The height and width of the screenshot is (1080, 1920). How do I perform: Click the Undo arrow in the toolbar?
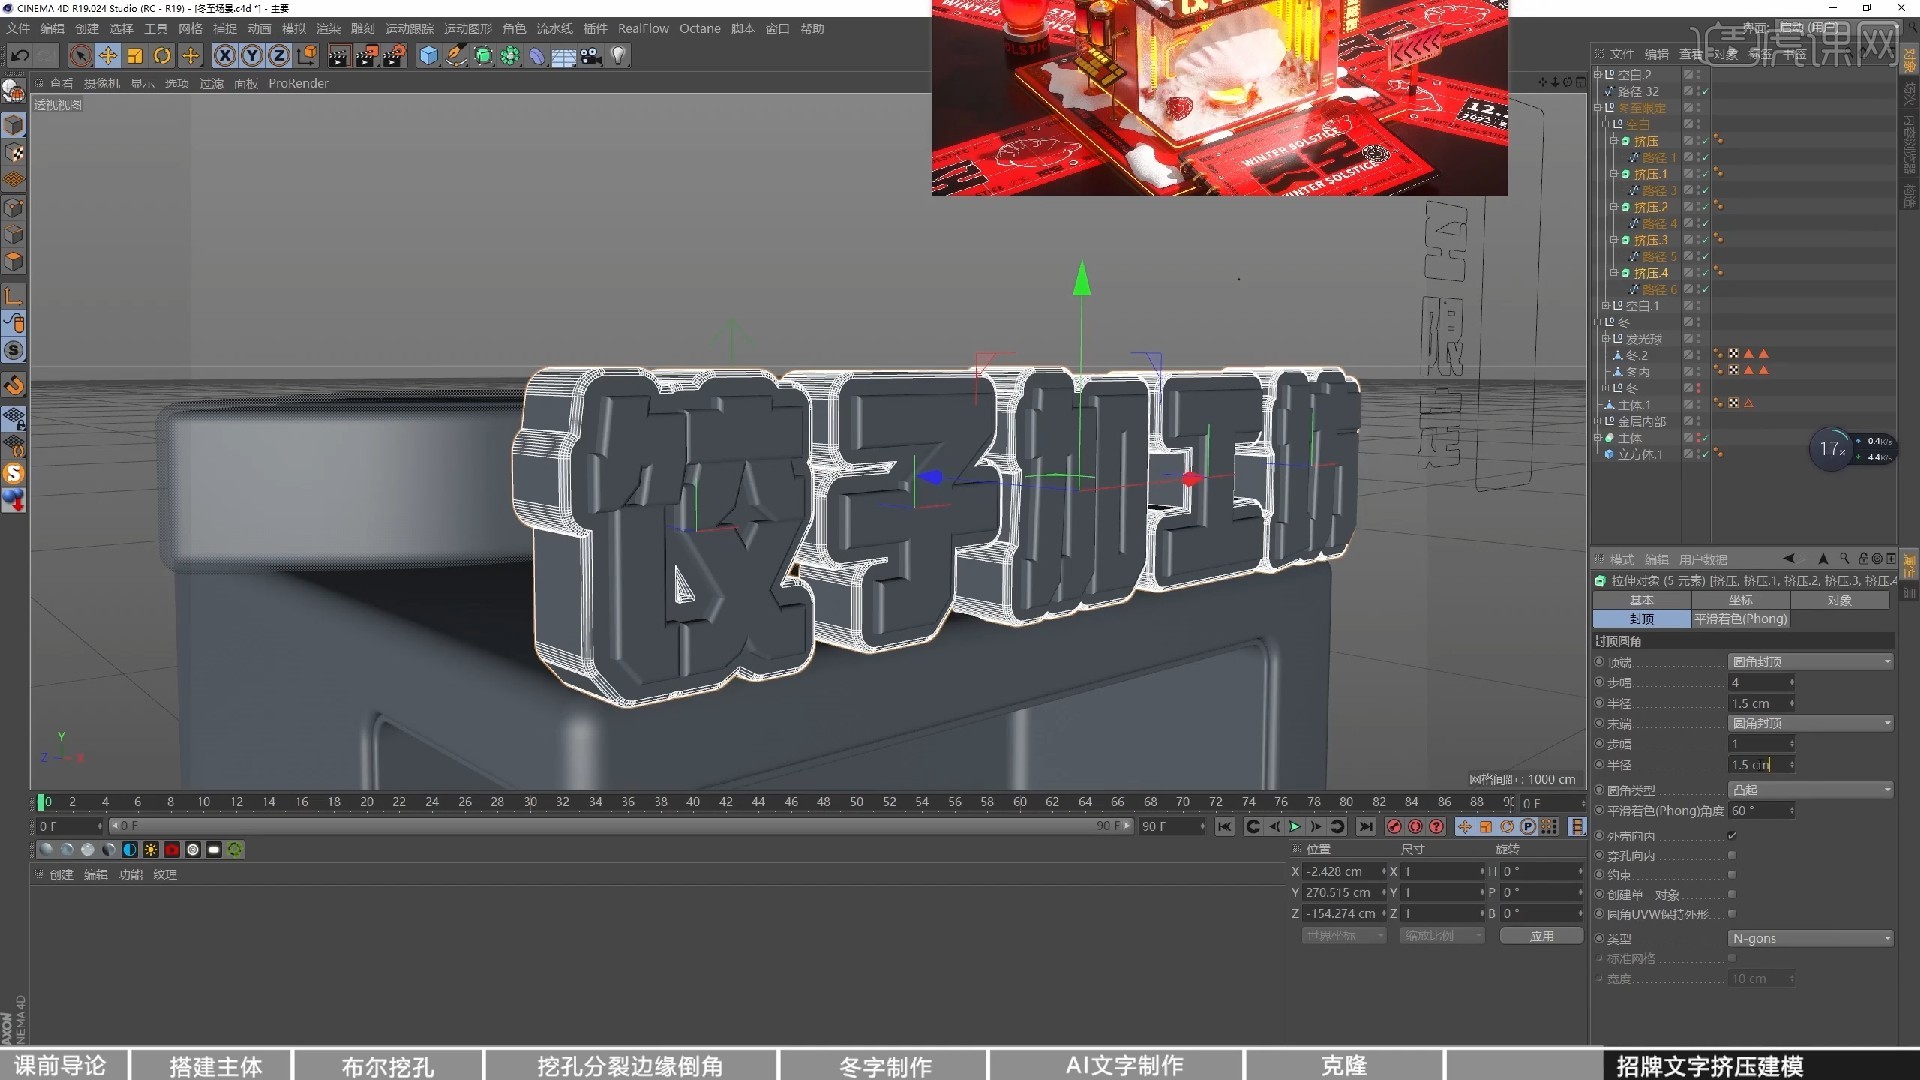[20, 56]
